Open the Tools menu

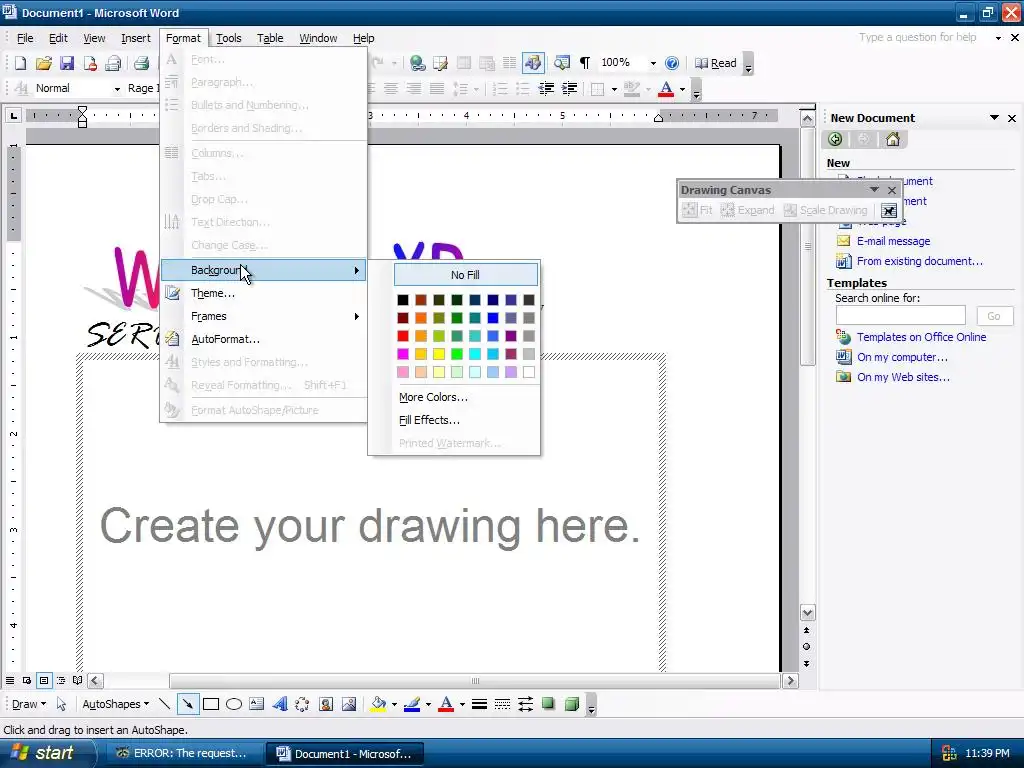[229, 38]
